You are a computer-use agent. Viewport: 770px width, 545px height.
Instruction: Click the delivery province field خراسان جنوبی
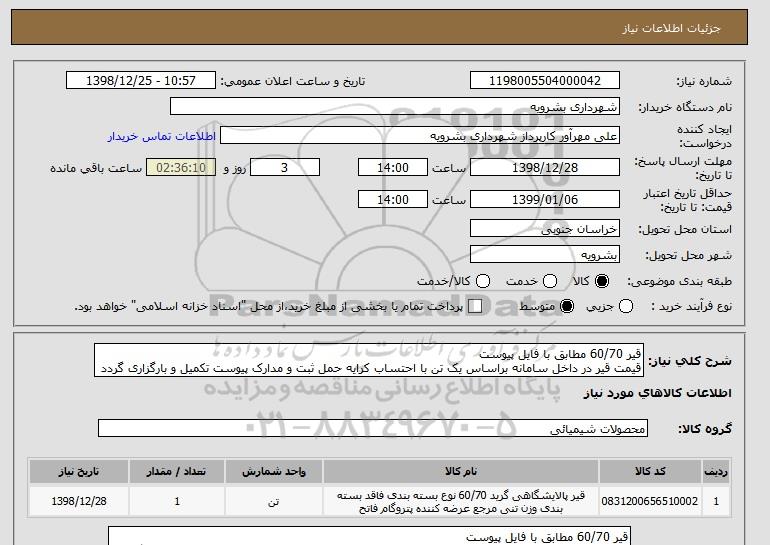click(545, 229)
